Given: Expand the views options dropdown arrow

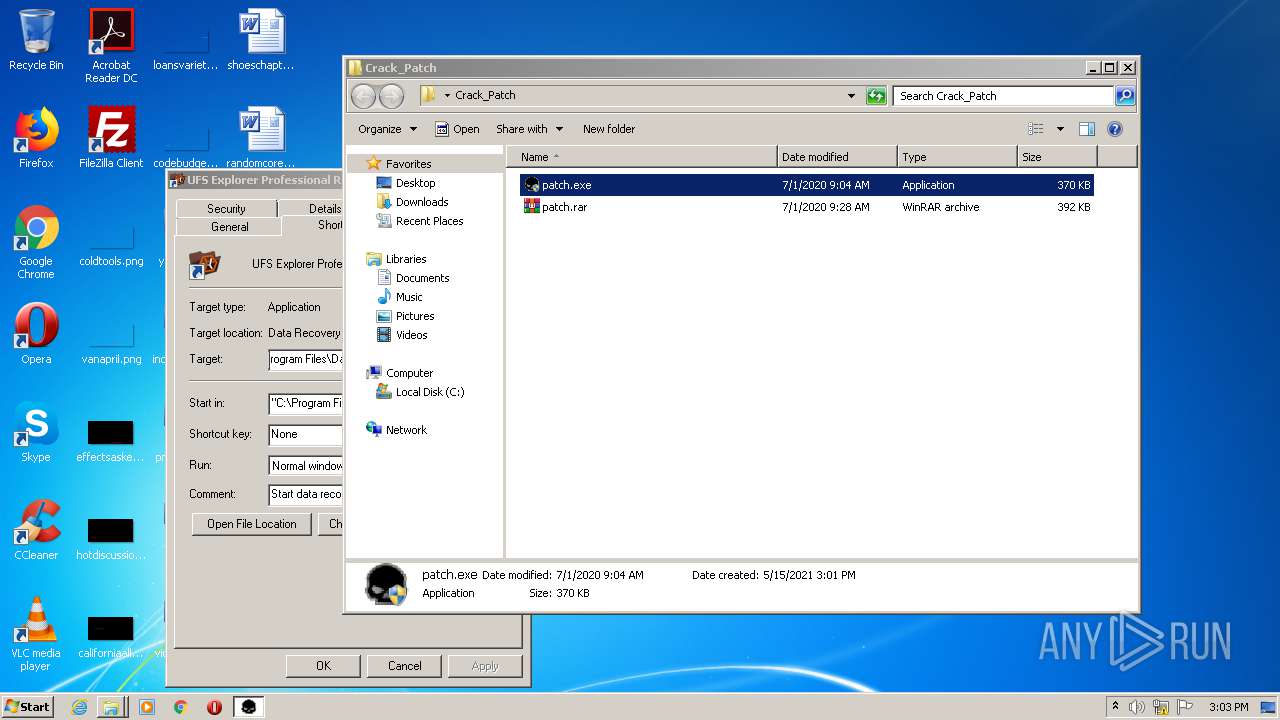Looking at the screenshot, I should coord(1060,129).
